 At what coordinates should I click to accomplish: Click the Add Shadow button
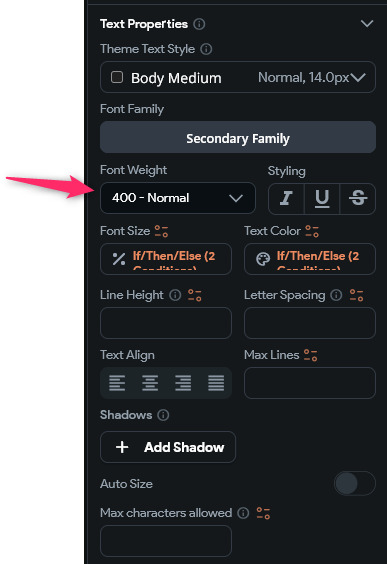click(168, 447)
